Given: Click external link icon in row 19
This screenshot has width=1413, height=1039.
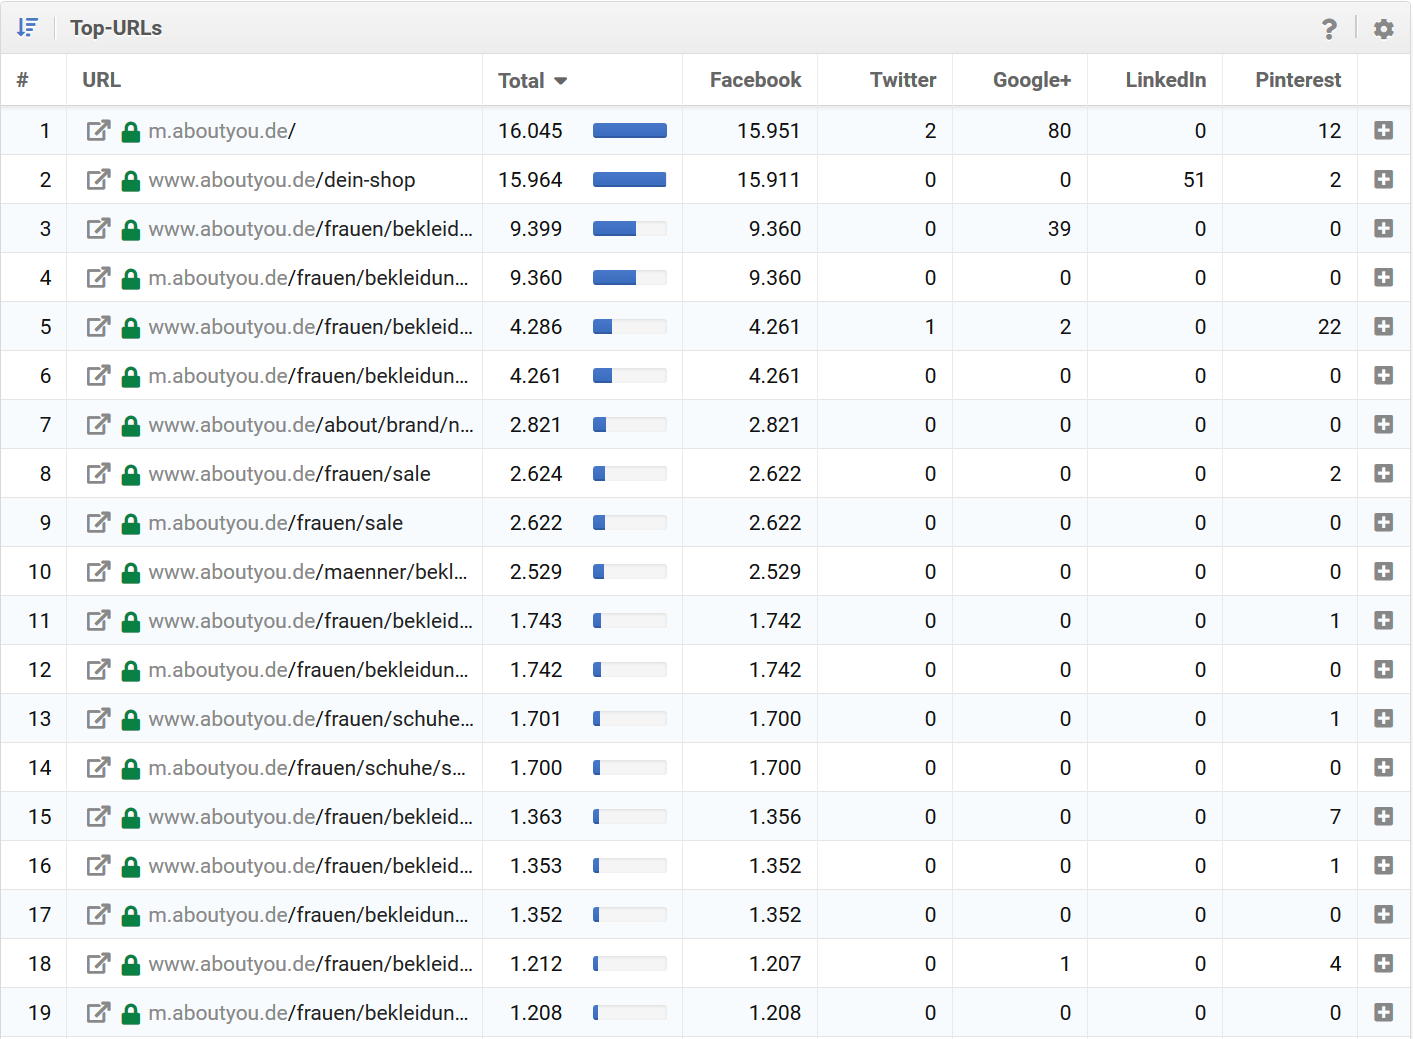Looking at the screenshot, I should coord(98,1013).
